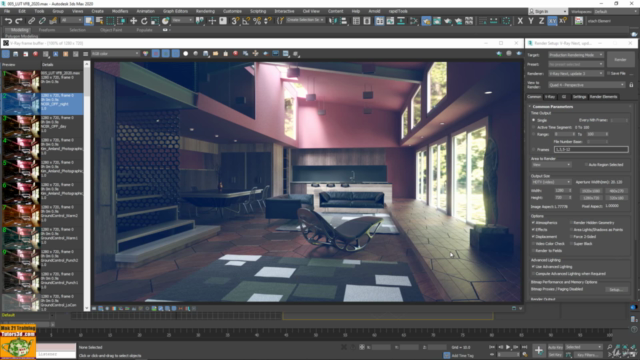Click the white circle alpha channel icon
Screen dimensions: 640x360
[186, 54]
